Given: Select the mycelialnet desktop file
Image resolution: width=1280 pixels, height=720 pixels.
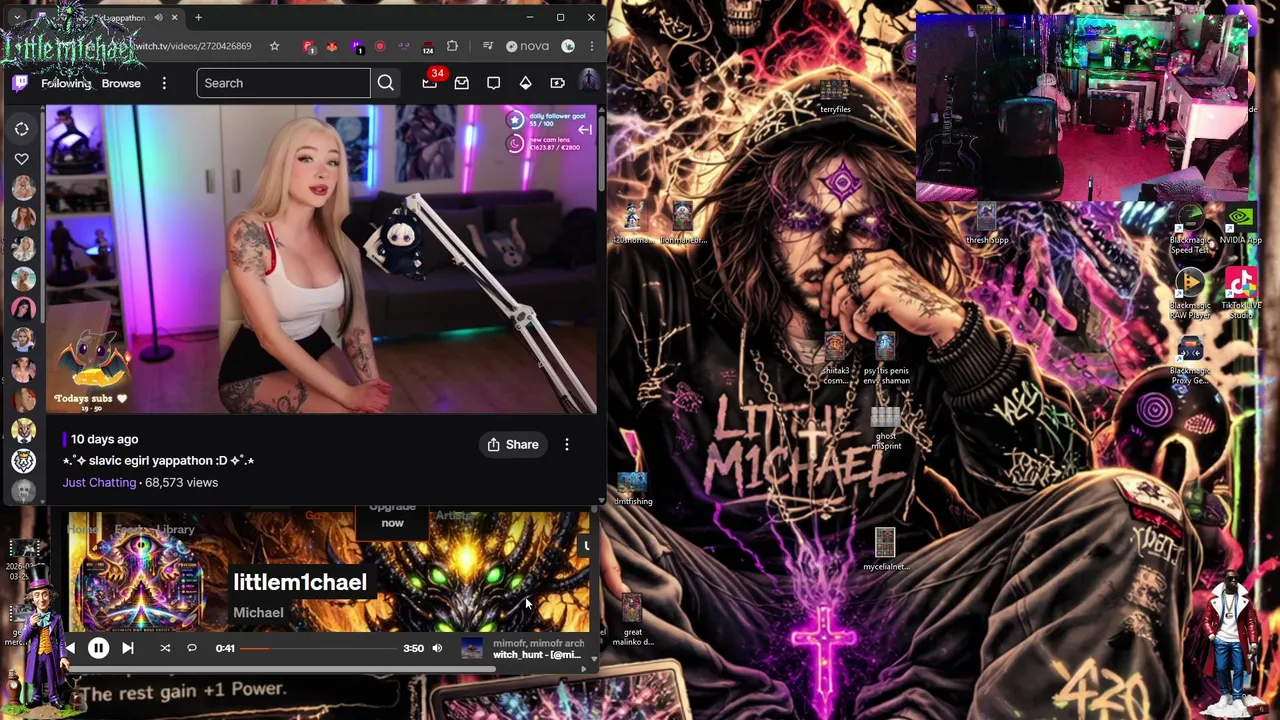Looking at the screenshot, I should (885, 549).
